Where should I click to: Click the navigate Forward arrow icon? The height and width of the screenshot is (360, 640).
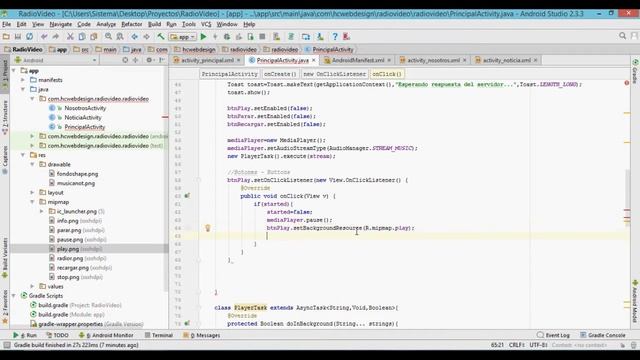click(x=146, y=37)
